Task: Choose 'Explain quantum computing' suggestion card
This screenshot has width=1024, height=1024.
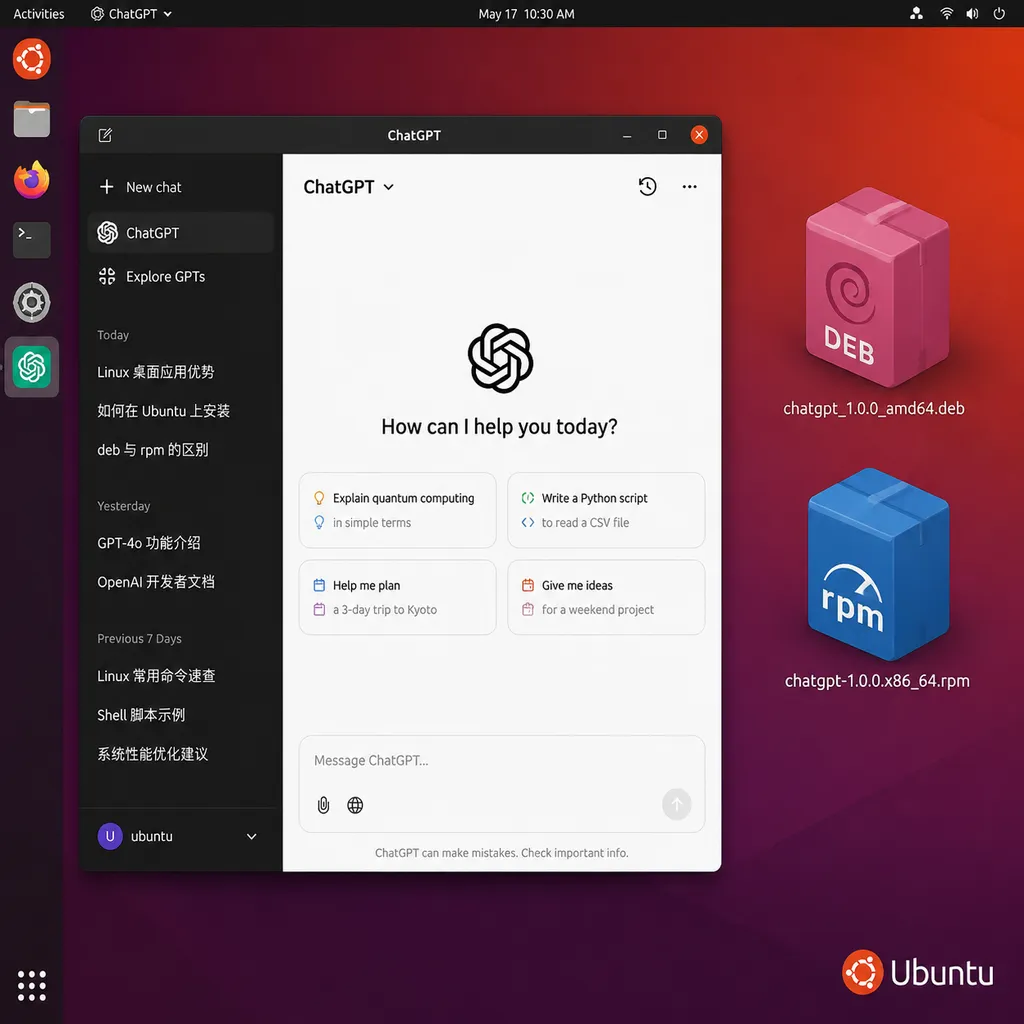Action: point(397,510)
